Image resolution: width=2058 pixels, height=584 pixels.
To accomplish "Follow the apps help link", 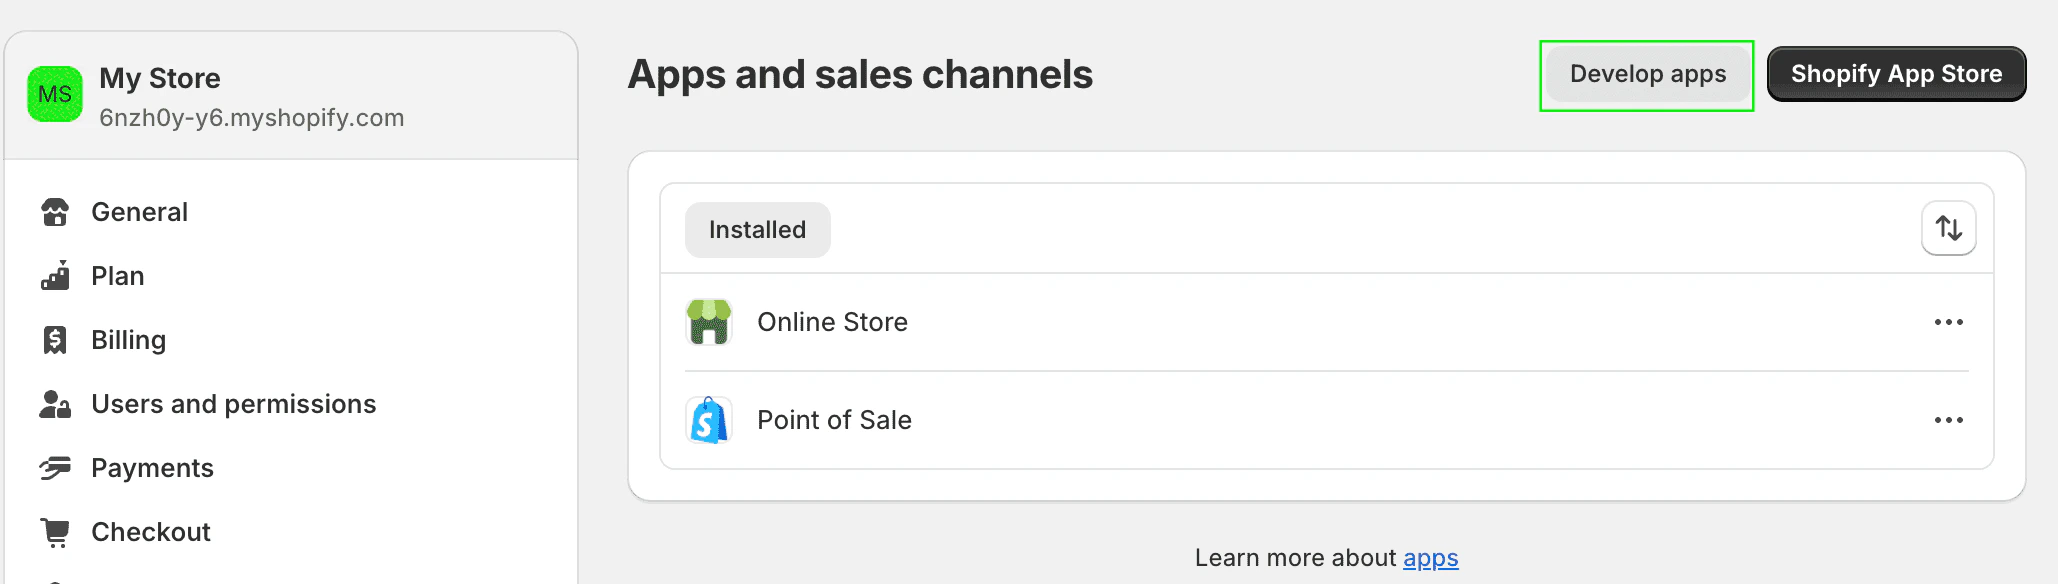I will click(x=1430, y=558).
